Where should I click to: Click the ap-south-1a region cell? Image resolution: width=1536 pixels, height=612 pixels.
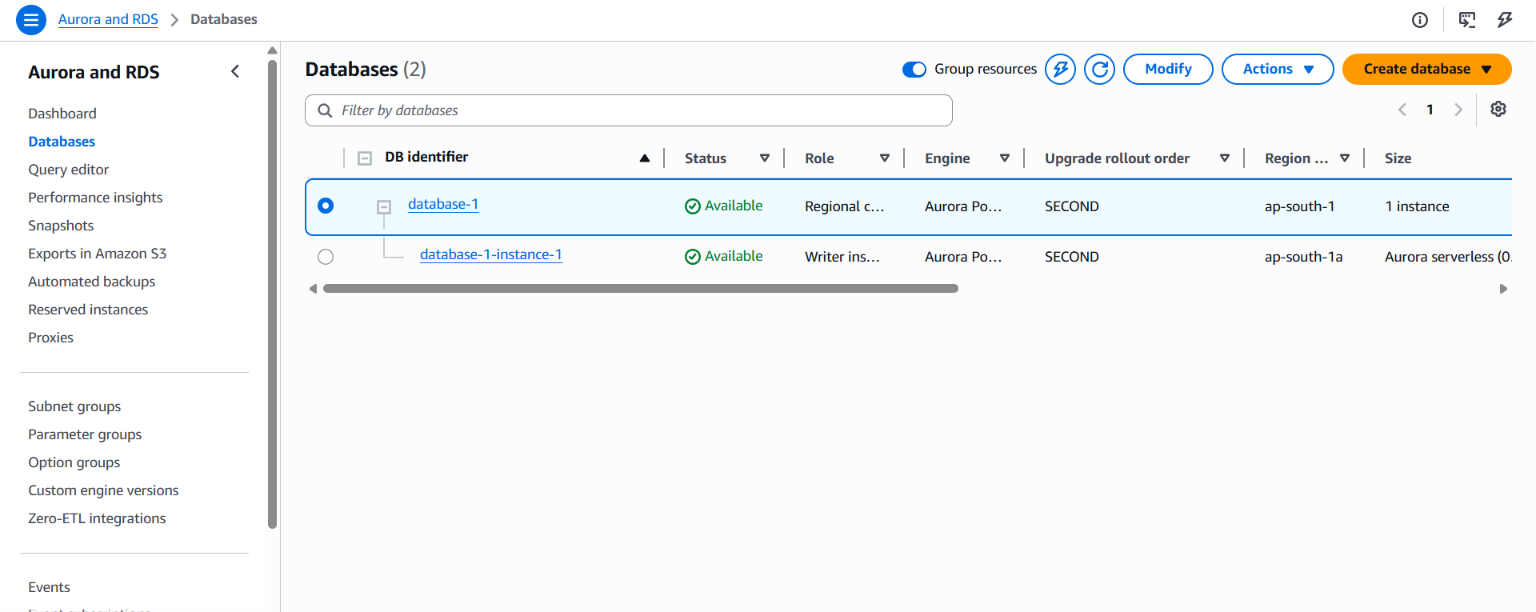tap(1304, 257)
